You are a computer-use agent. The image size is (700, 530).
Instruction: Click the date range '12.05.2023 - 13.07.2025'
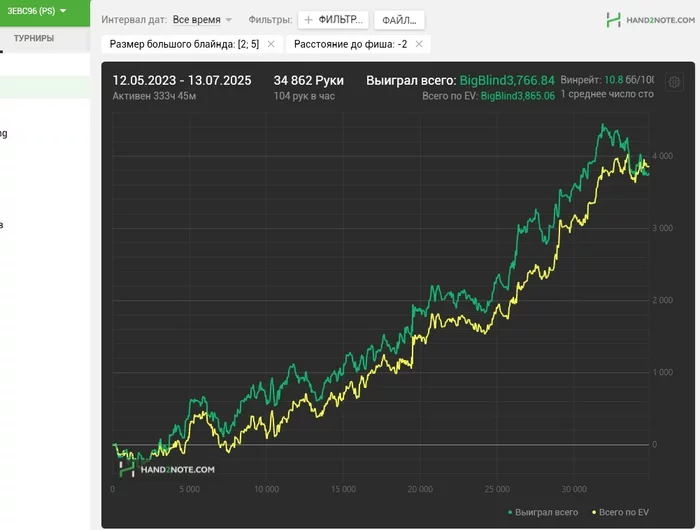click(182, 80)
